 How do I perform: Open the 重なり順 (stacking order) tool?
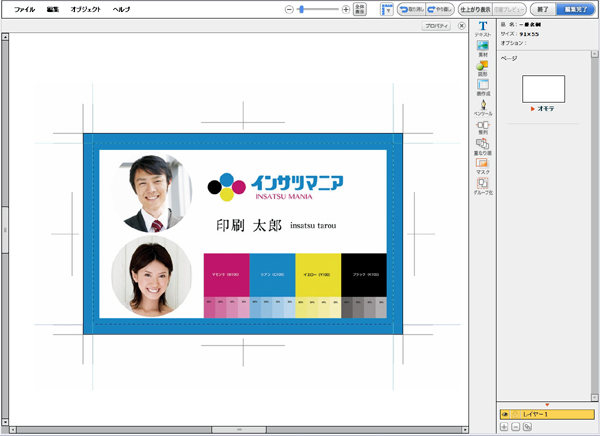pos(483,147)
